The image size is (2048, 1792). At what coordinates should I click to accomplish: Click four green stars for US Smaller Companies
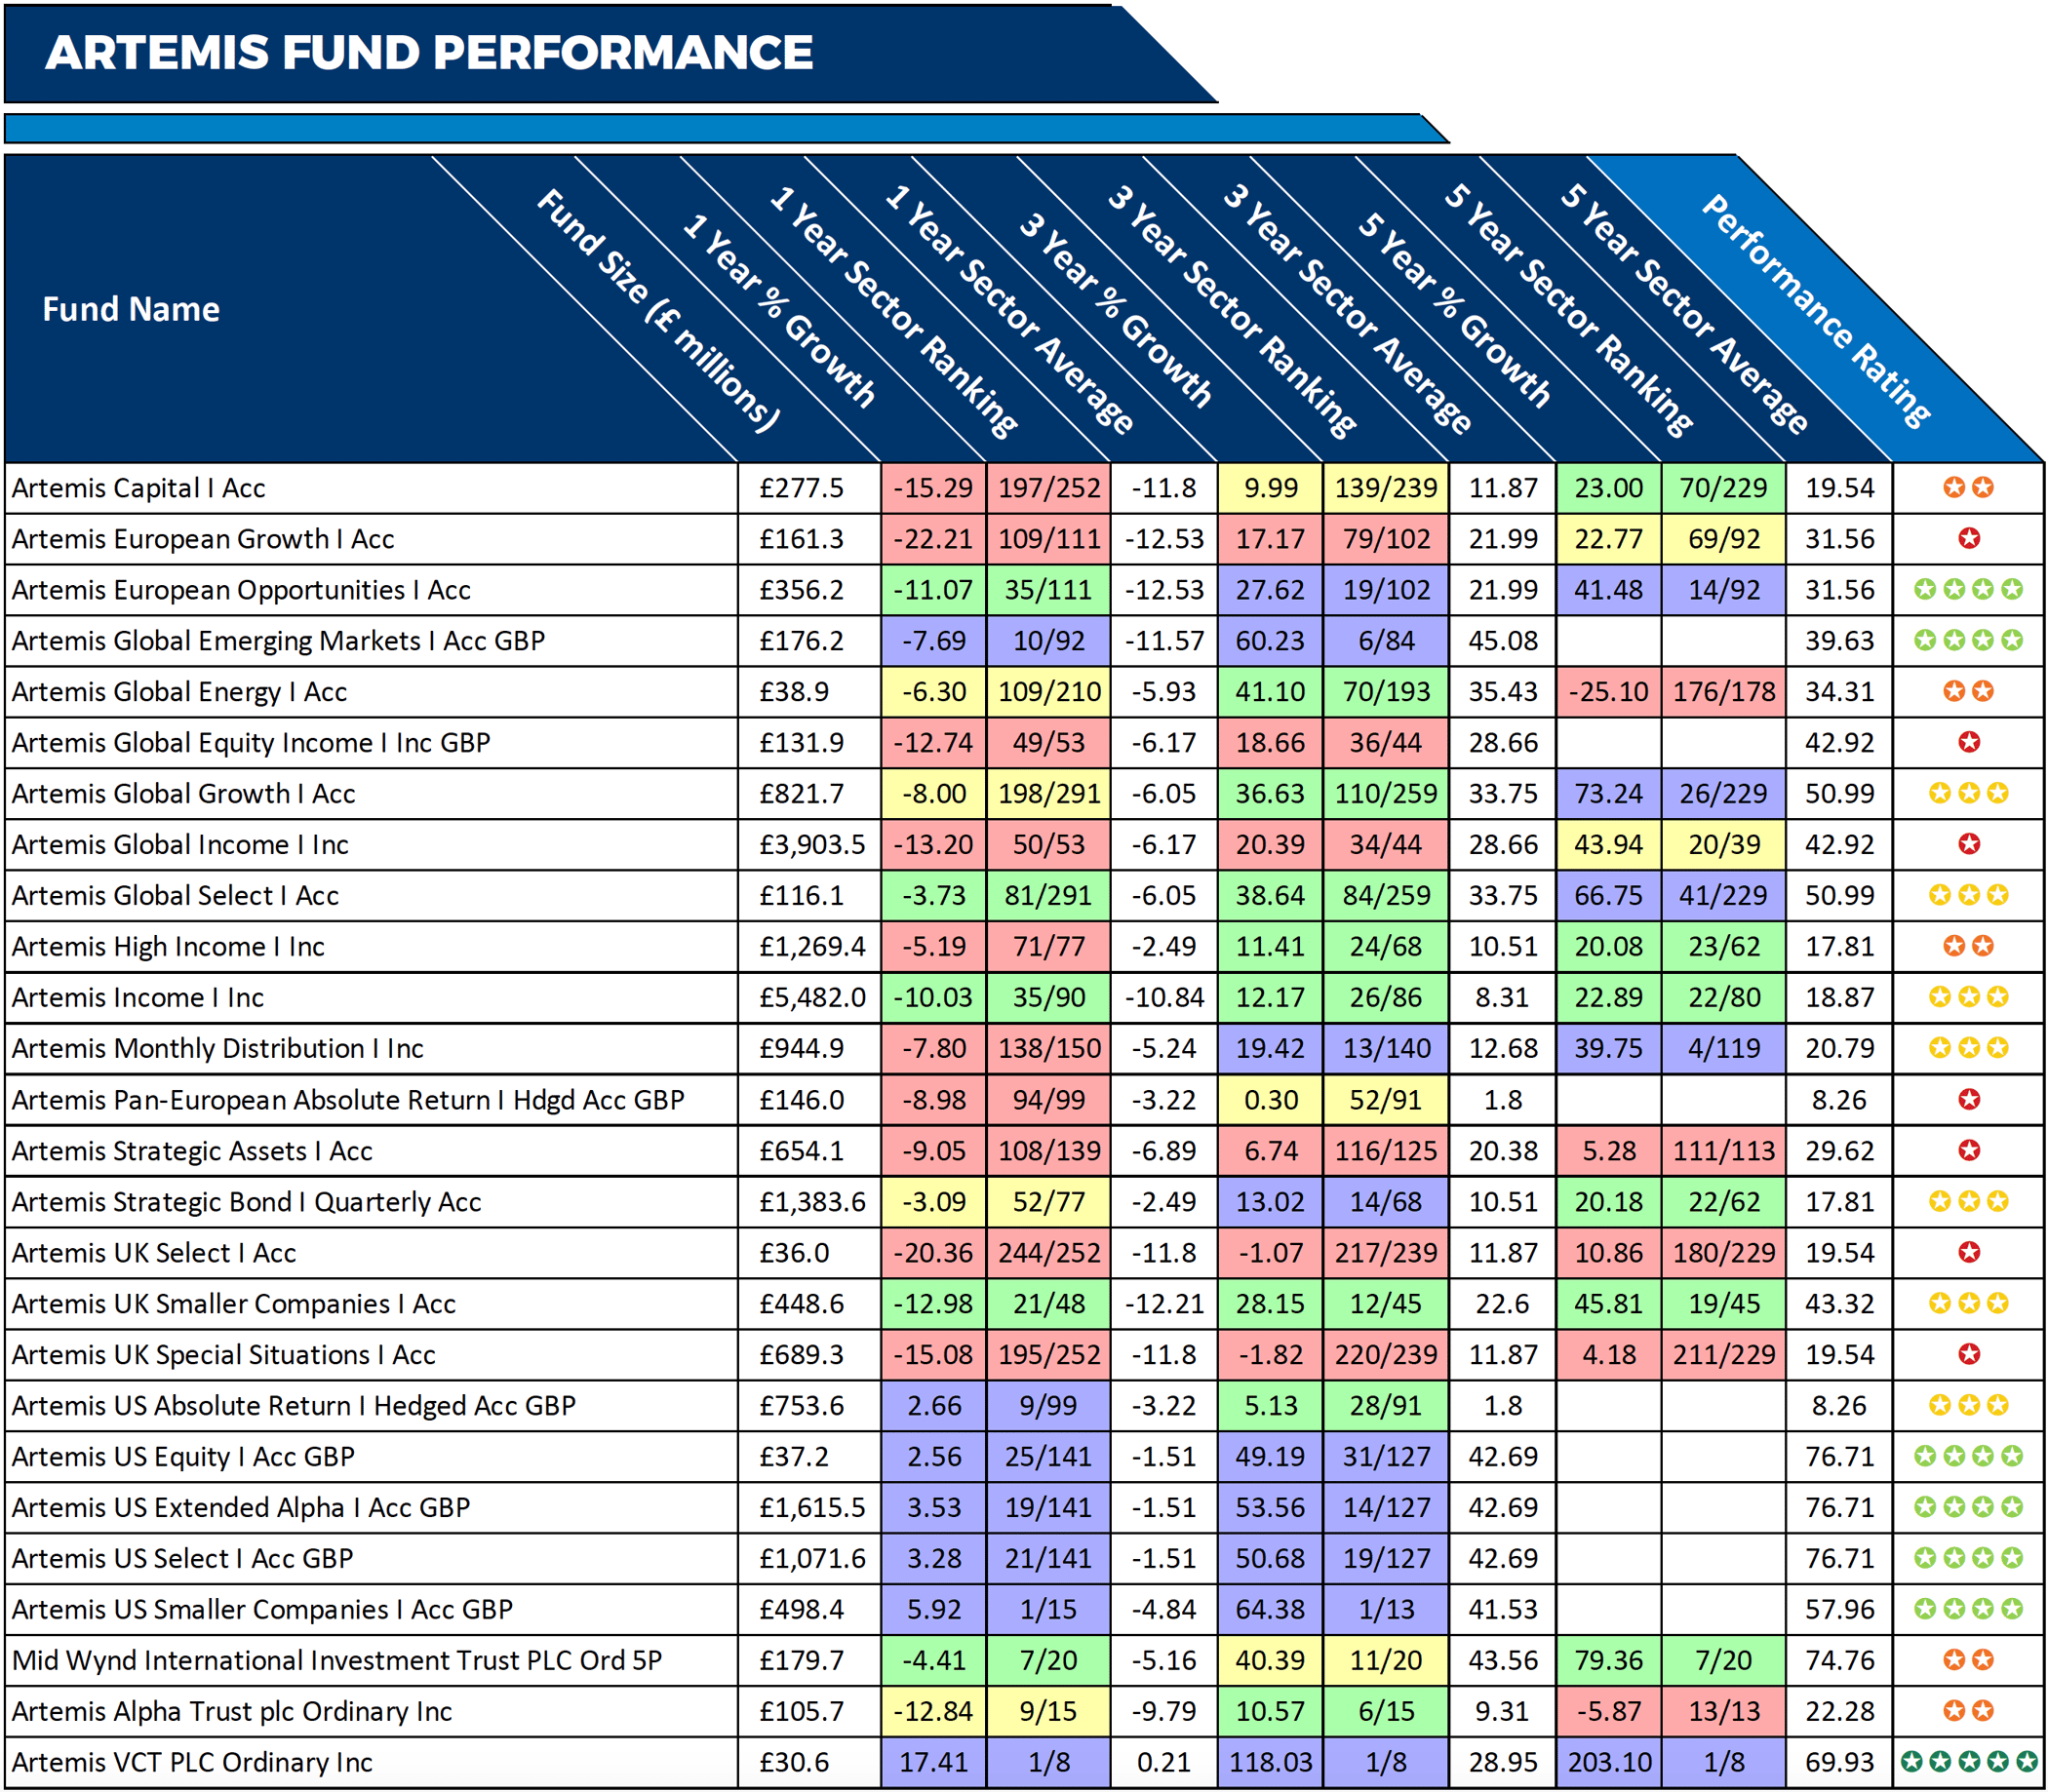tap(1969, 1610)
